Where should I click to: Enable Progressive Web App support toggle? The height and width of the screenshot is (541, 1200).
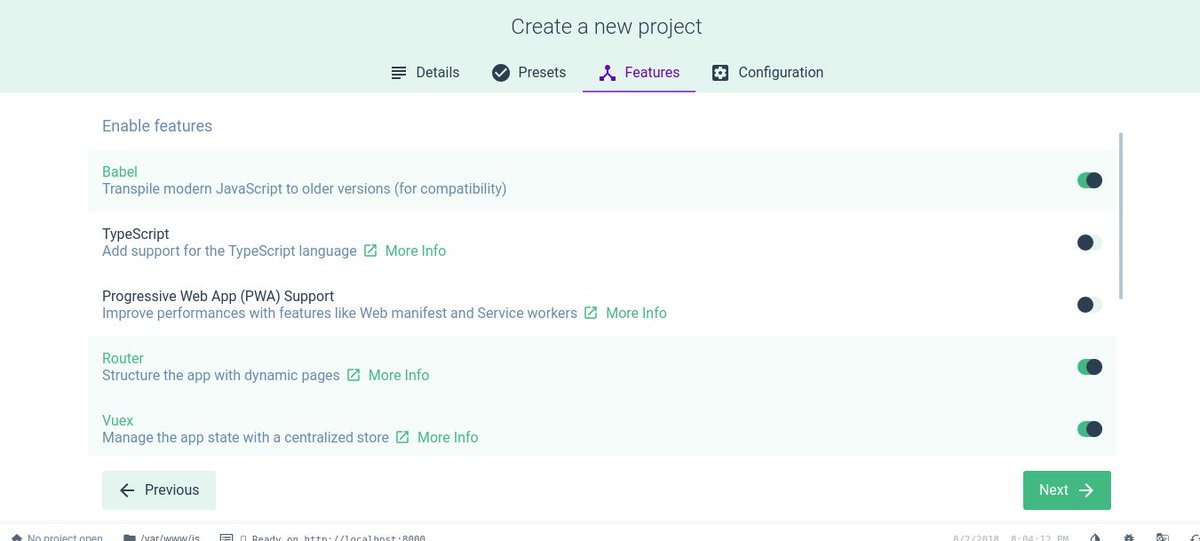1089,304
